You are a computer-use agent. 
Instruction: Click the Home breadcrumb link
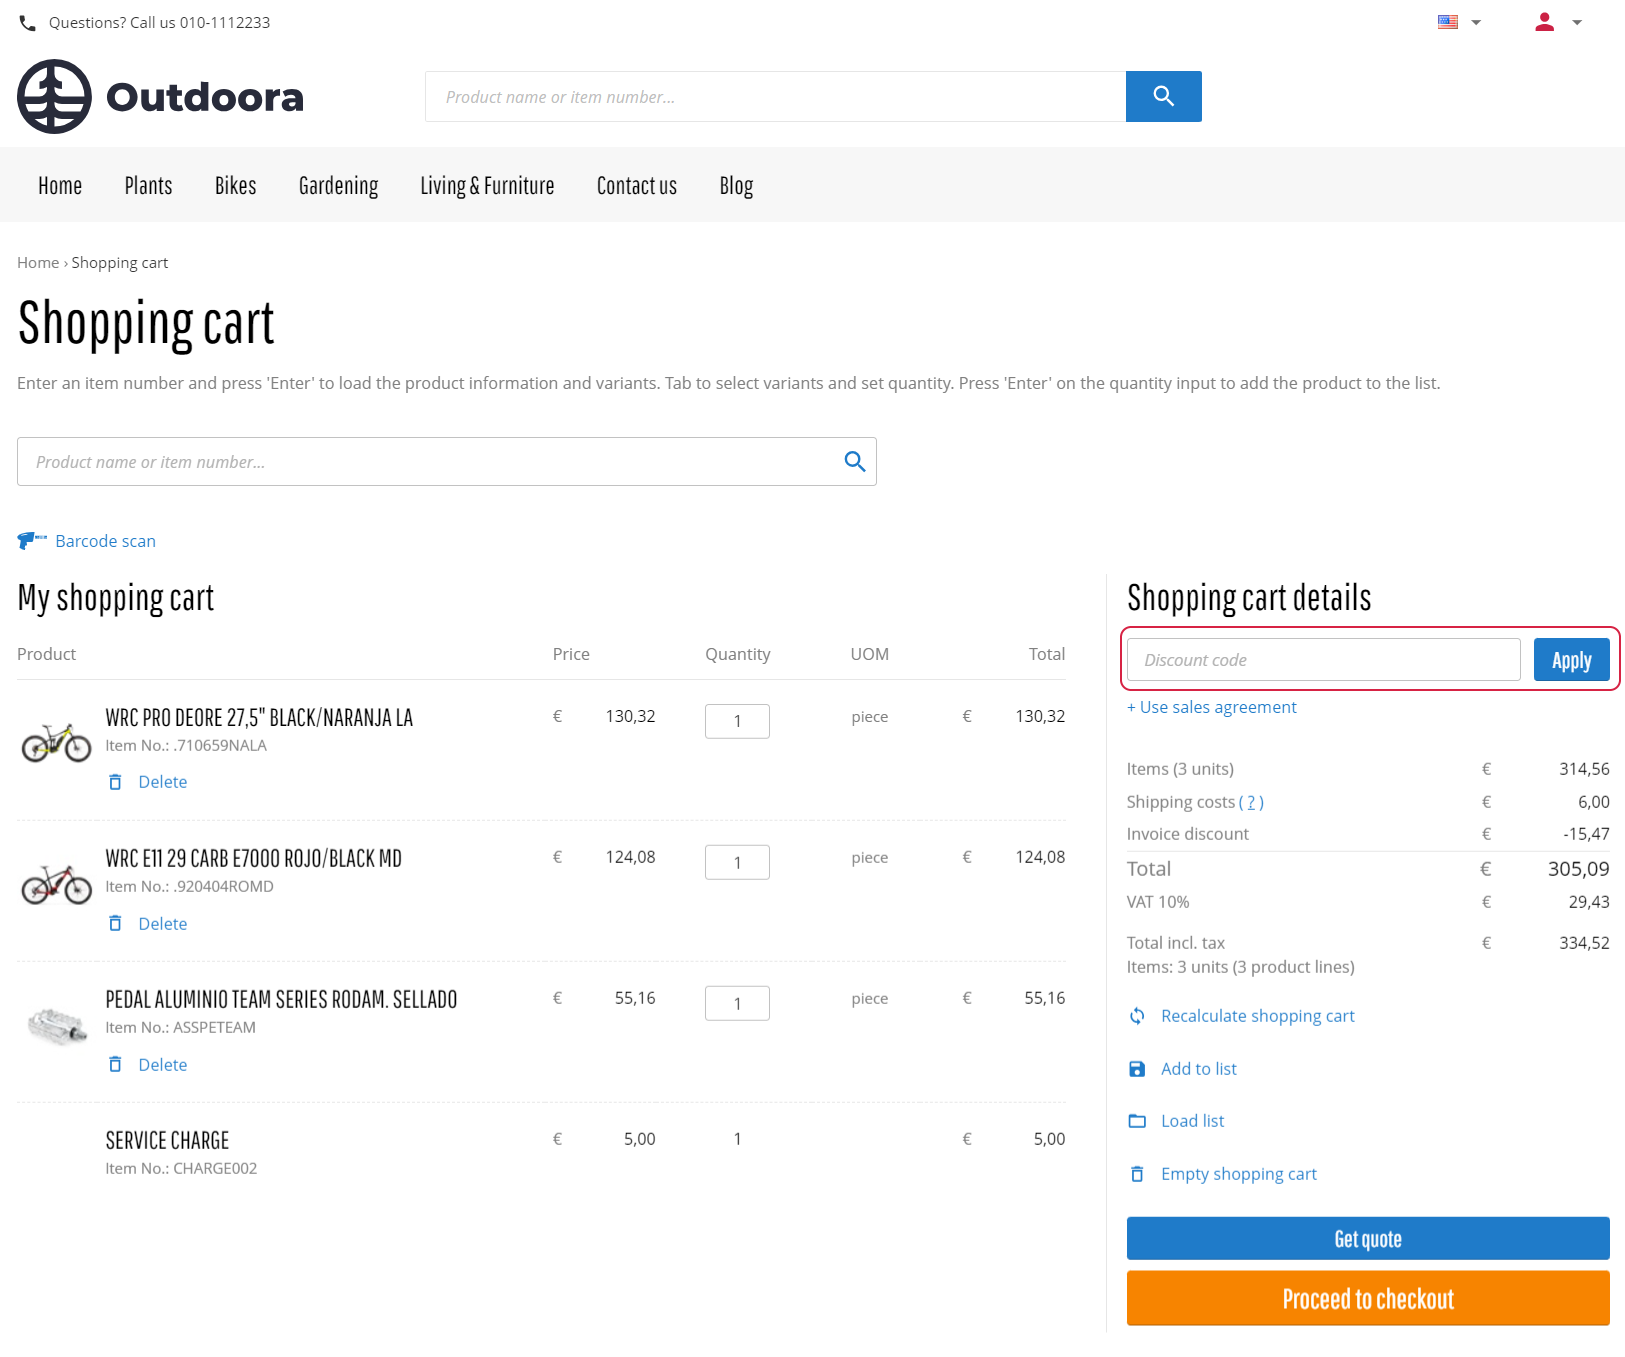(38, 263)
